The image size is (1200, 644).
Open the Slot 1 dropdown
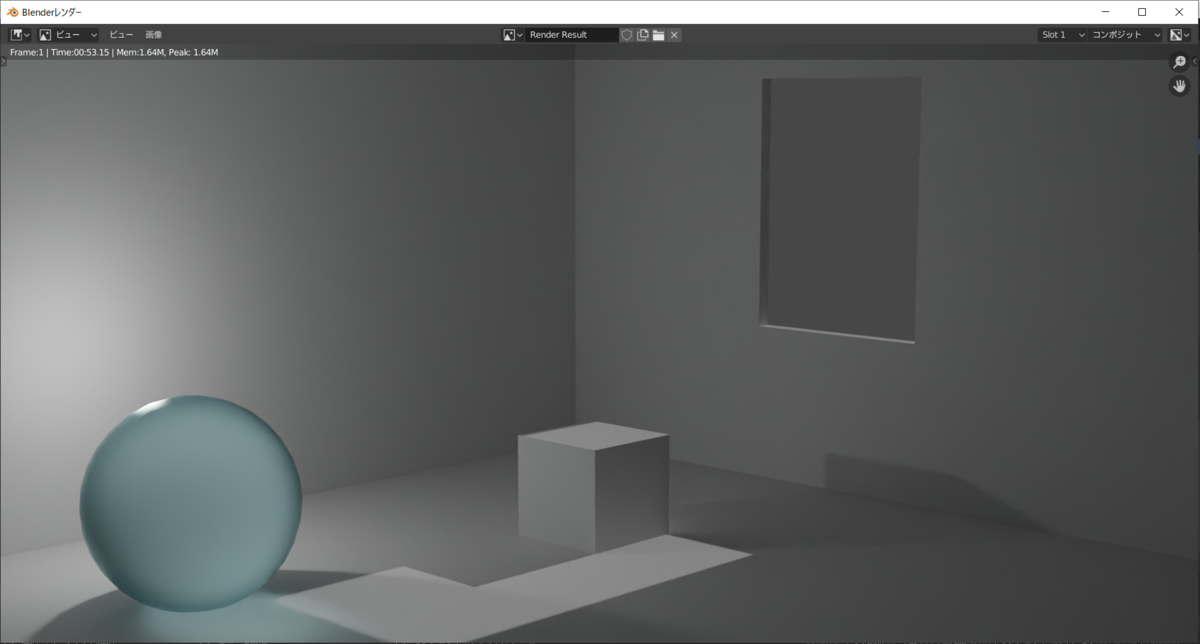1061,34
